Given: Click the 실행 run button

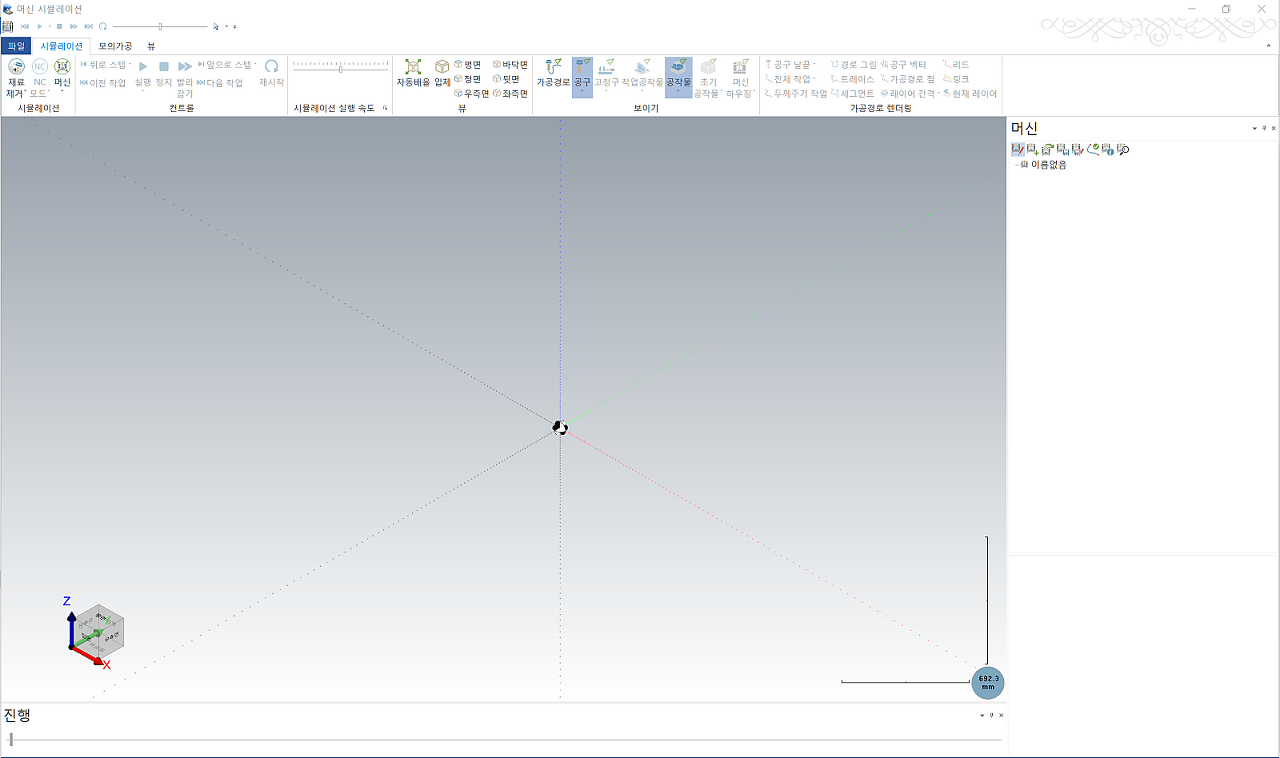Looking at the screenshot, I should tap(143, 78).
